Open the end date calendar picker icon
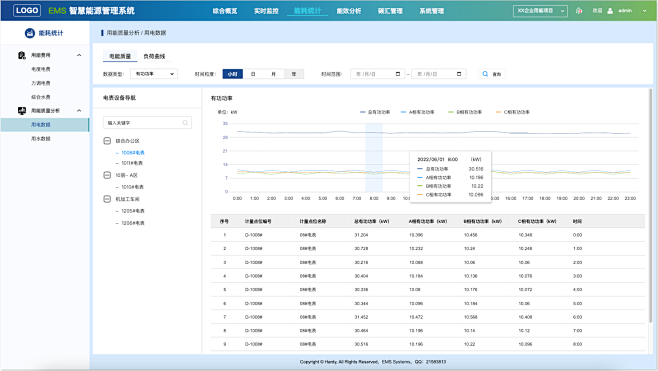Viewport: 658px width, 371px height. pyautogui.click(x=459, y=74)
